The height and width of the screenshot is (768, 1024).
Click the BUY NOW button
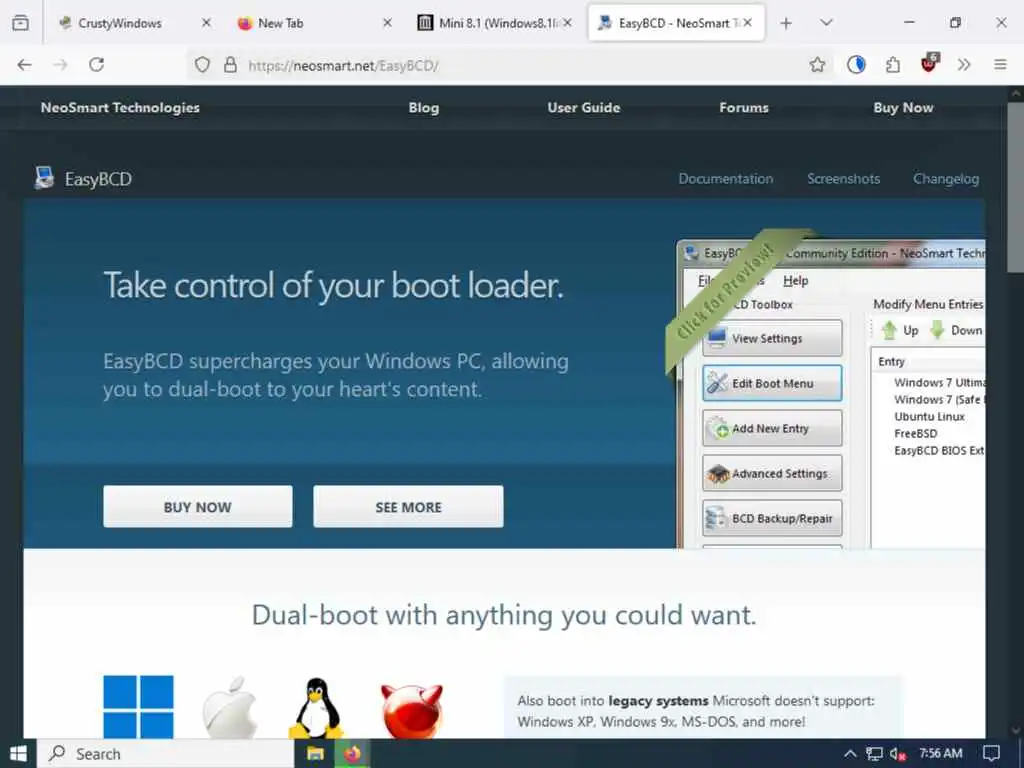click(x=198, y=506)
